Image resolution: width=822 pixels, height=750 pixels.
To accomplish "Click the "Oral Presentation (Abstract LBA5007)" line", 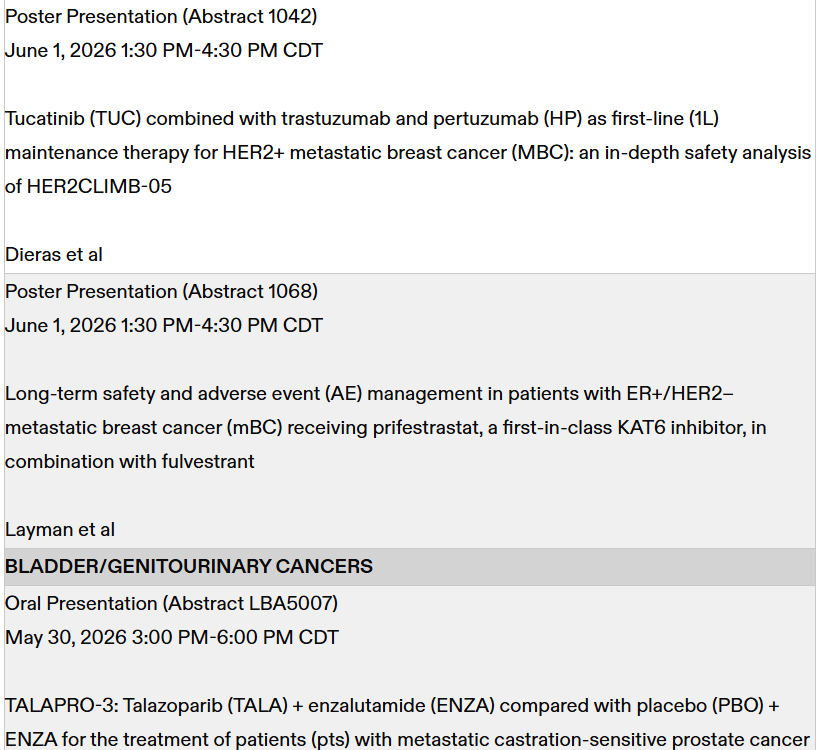I will [x=172, y=604].
